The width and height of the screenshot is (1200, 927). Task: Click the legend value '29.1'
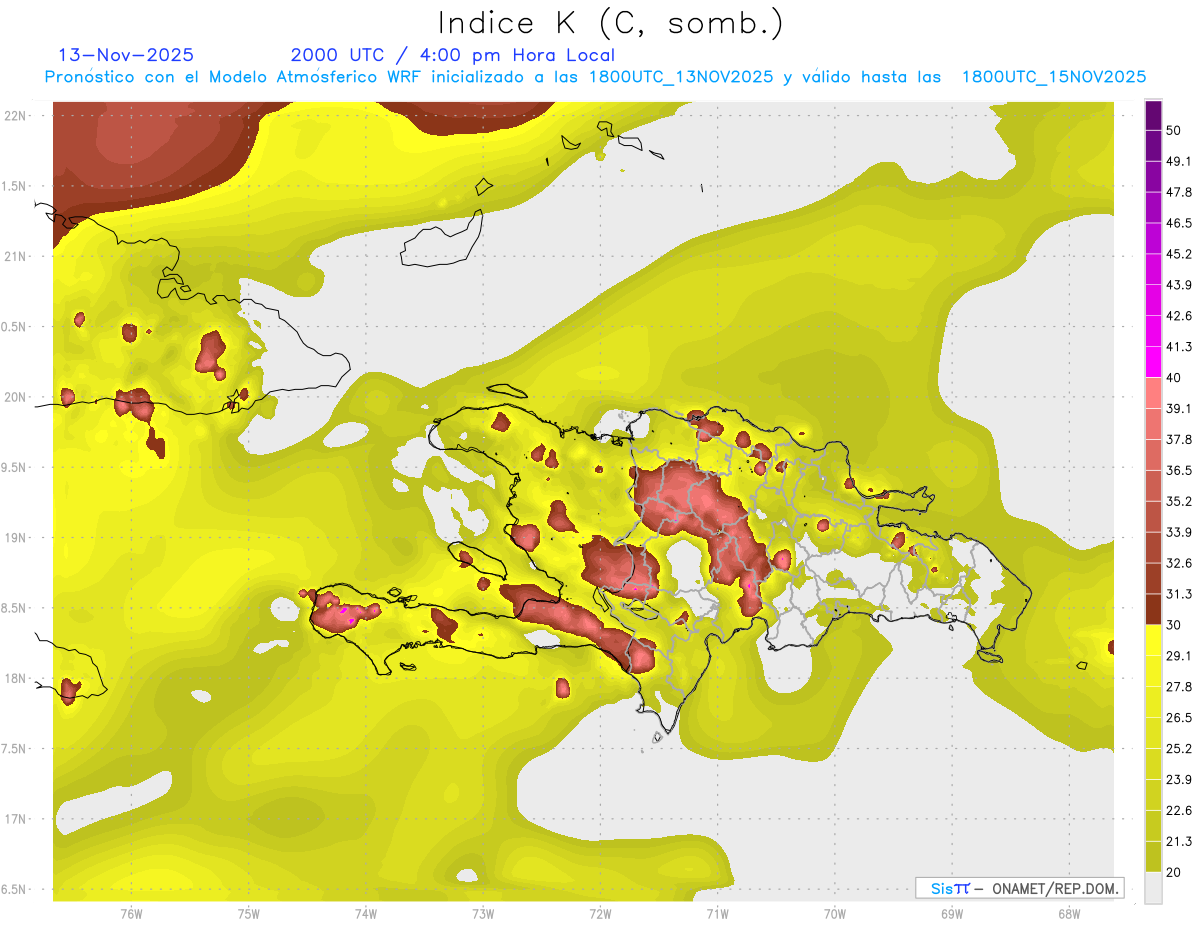point(1179,656)
